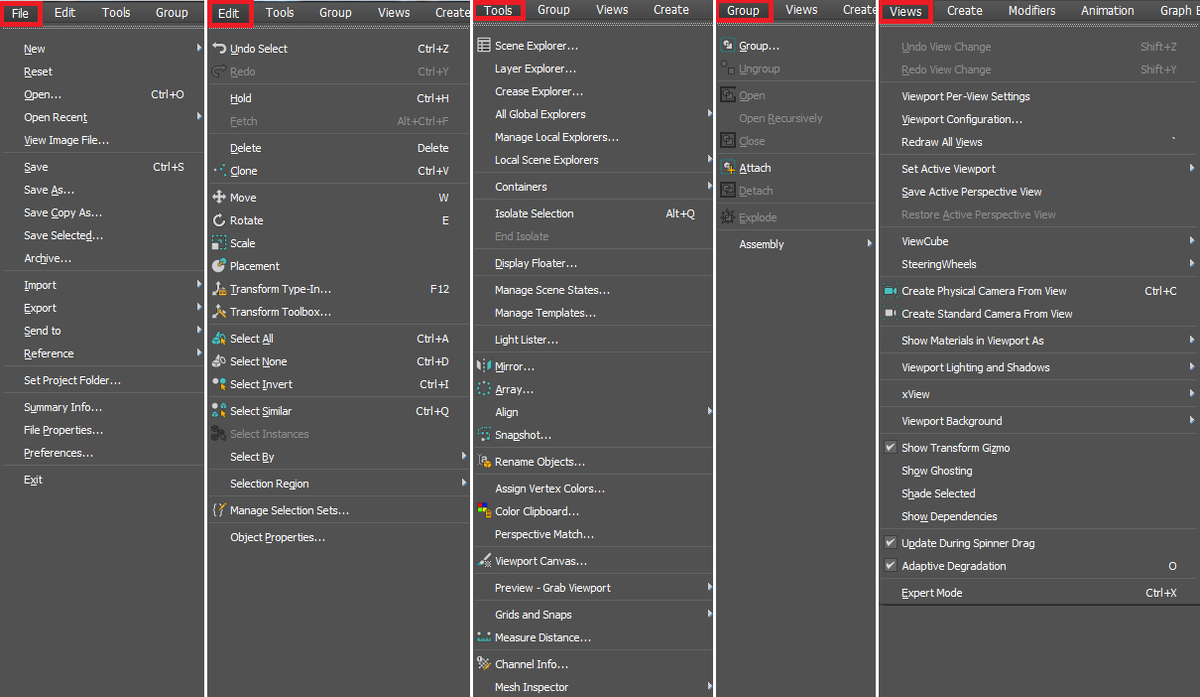
Task: Open Transform Toolbox via its icon
Action: click(219, 312)
